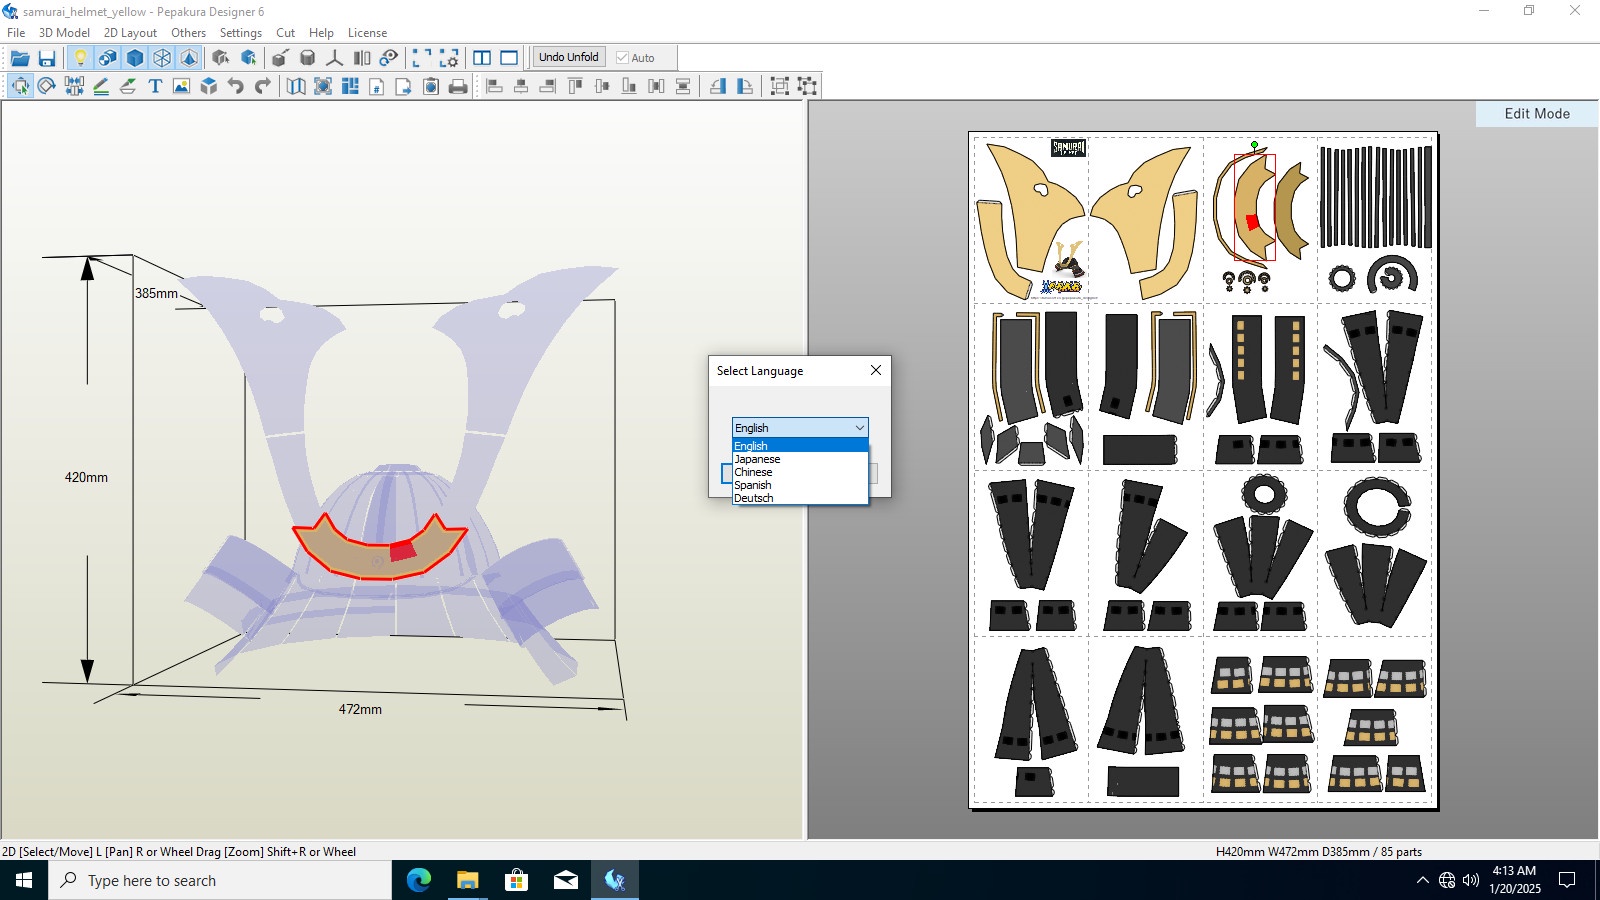Toggle the Auto checkbox

click(622, 58)
